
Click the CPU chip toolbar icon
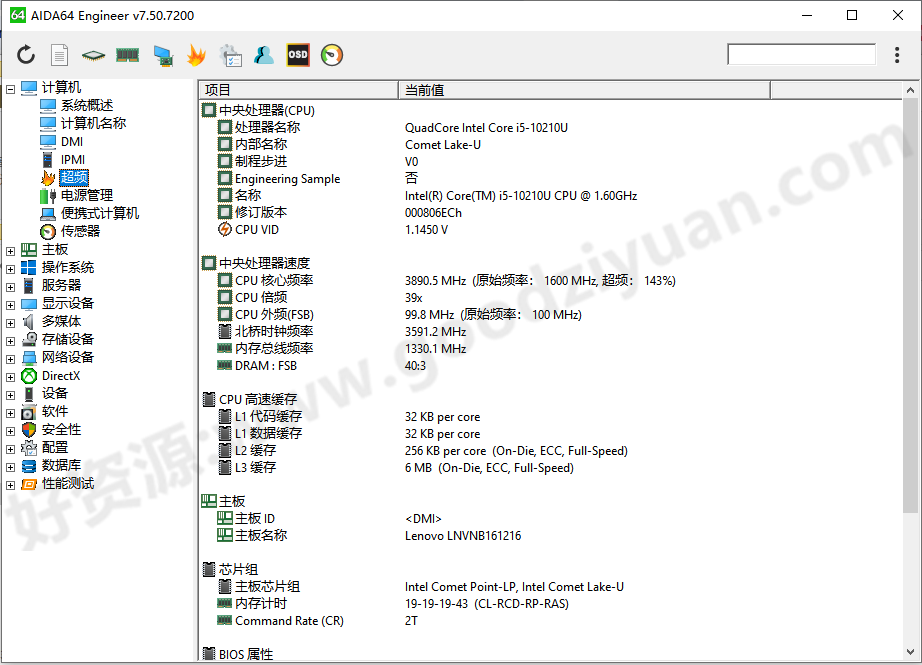pyautogui.click(x=94, y=55)
